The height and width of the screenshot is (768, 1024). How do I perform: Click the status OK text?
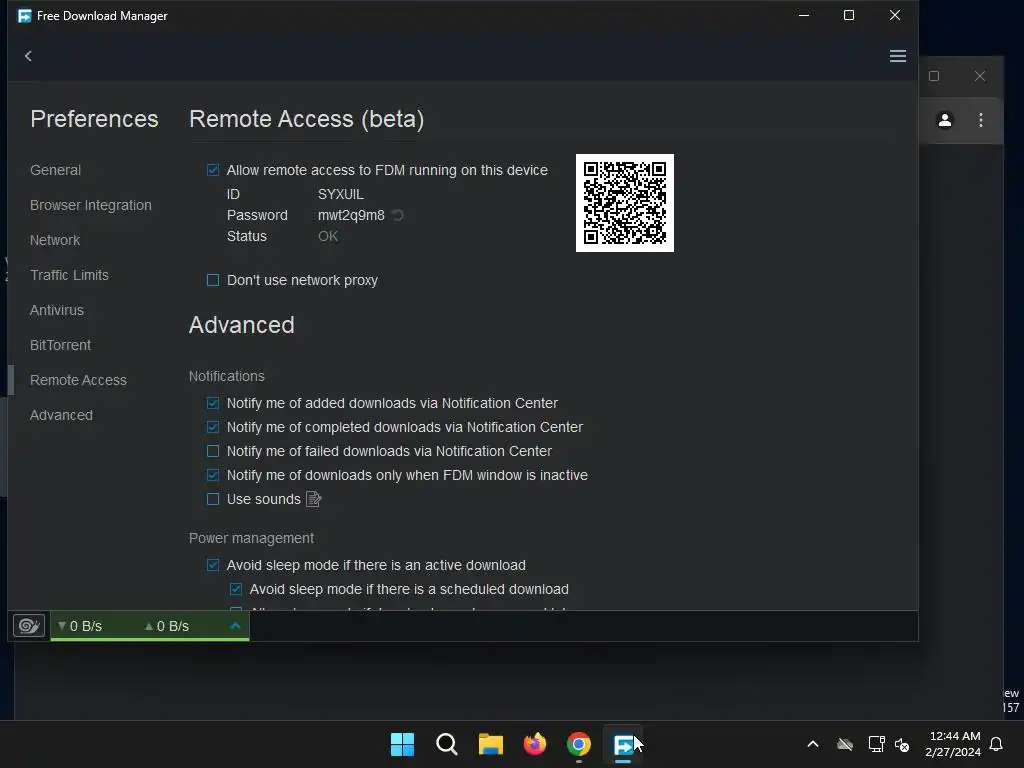328,236
